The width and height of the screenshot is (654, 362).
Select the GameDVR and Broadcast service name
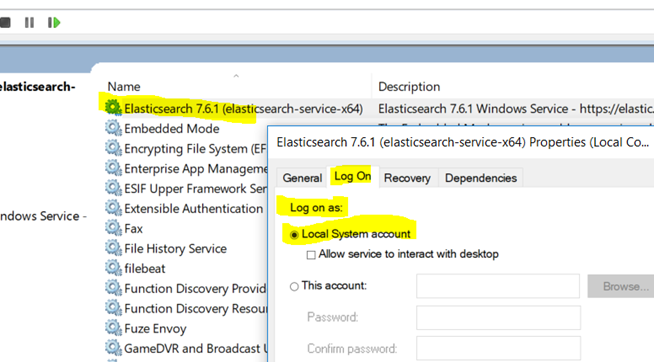(195, 349)
